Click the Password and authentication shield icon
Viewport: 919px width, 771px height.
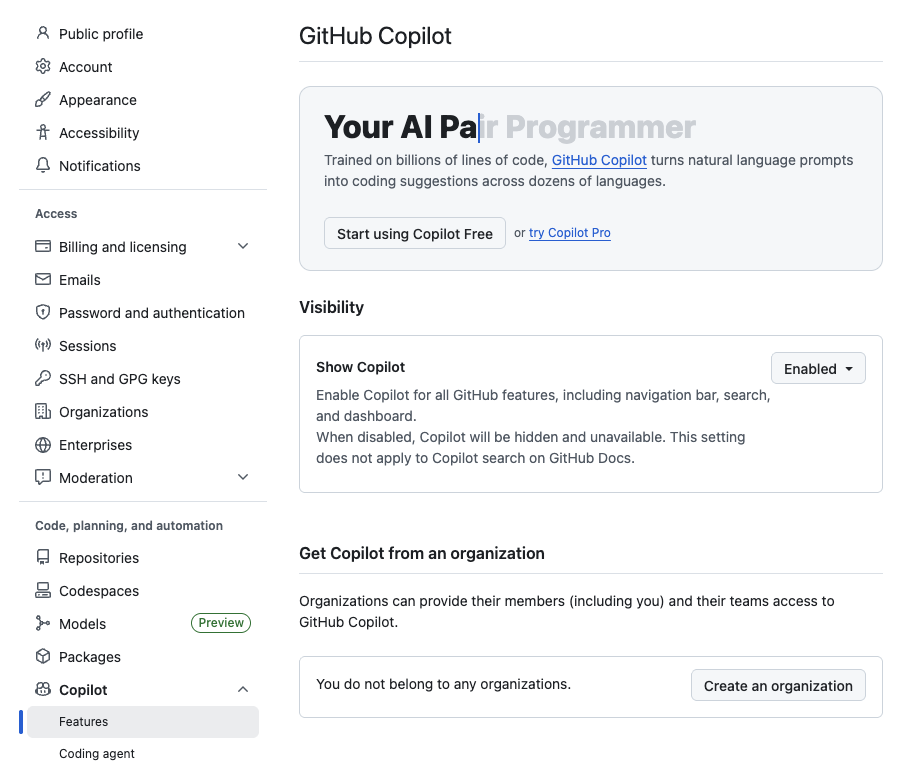[x=43, y=313]
